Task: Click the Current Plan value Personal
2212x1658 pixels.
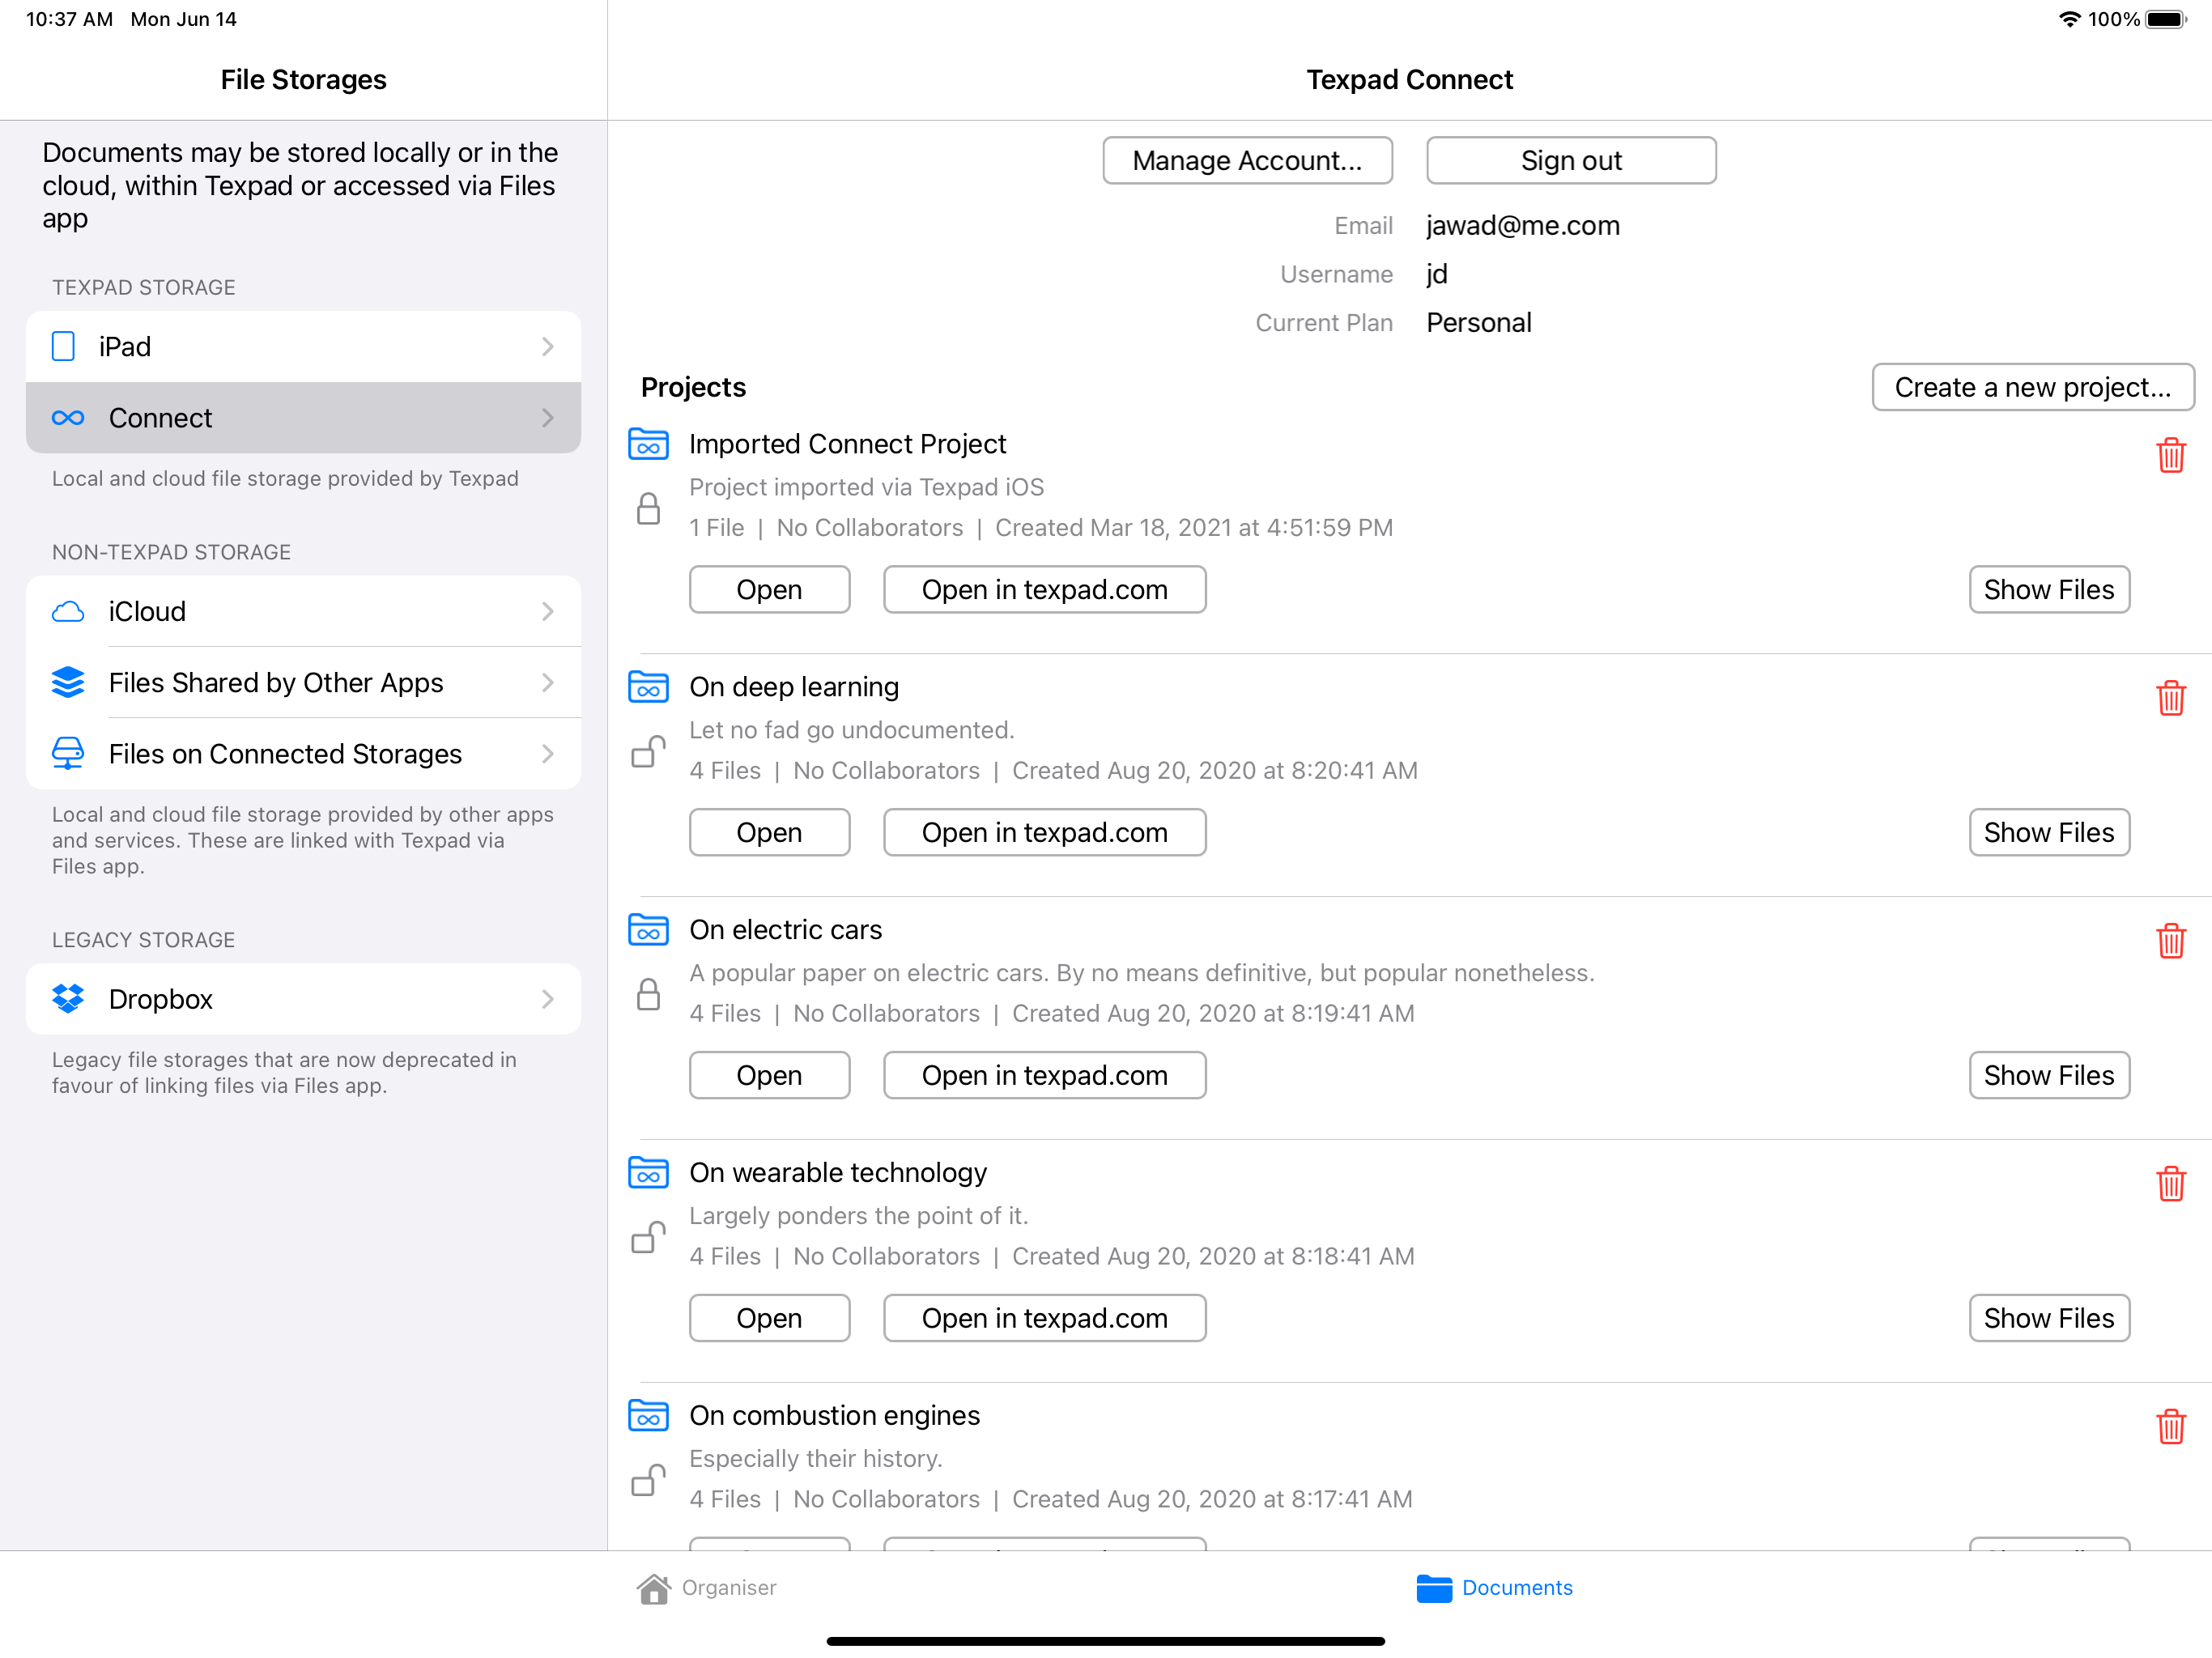Action: point(1478,323)
